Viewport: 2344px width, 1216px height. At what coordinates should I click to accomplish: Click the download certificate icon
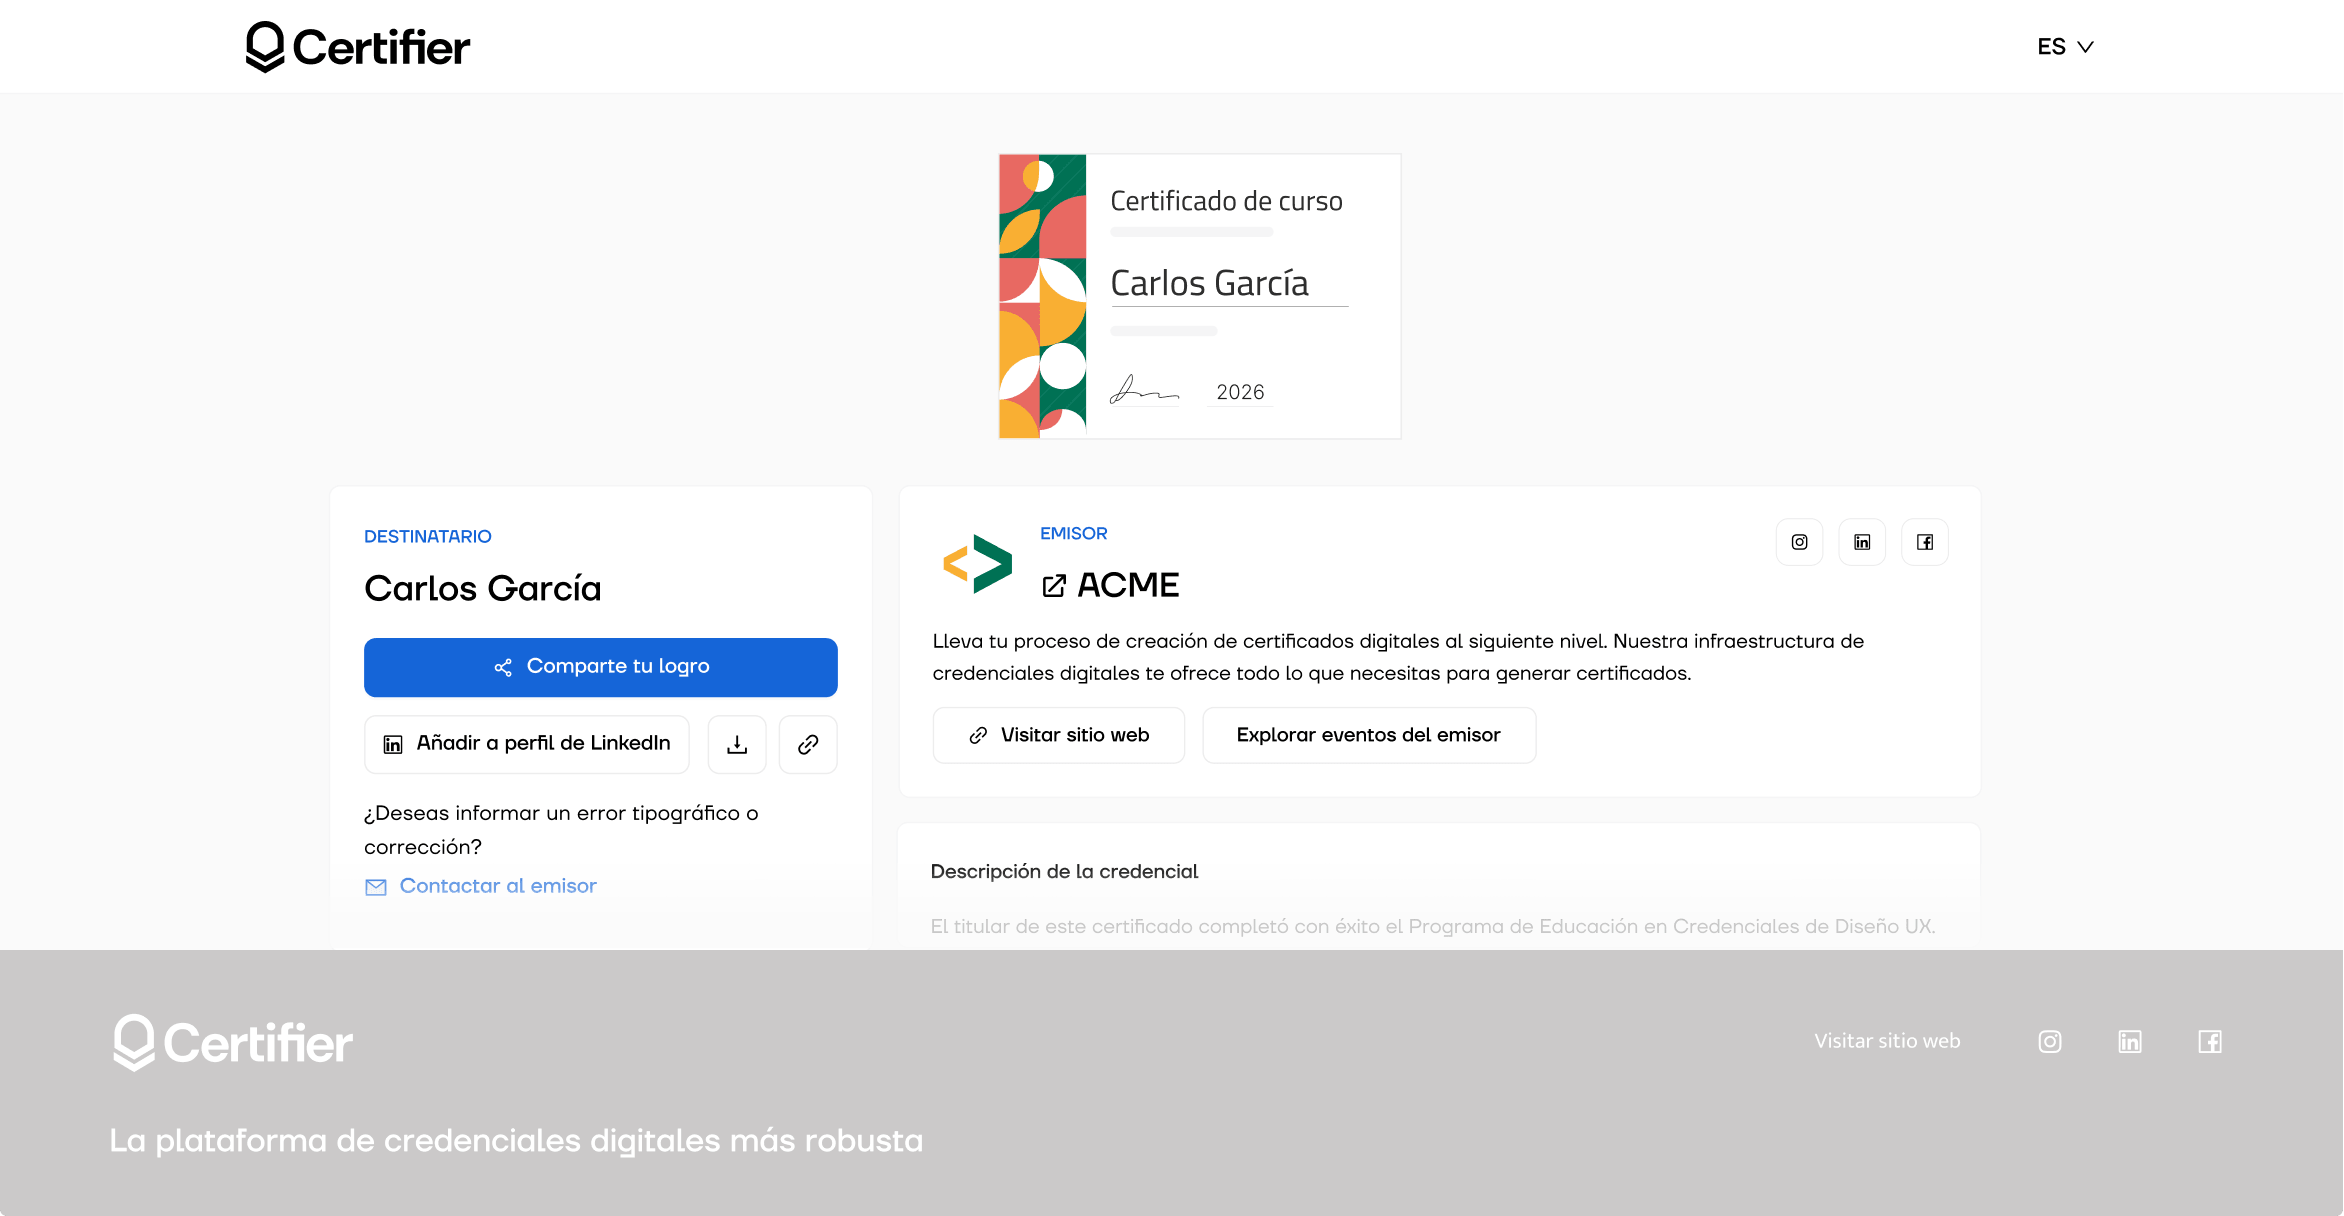click(737, 744)
